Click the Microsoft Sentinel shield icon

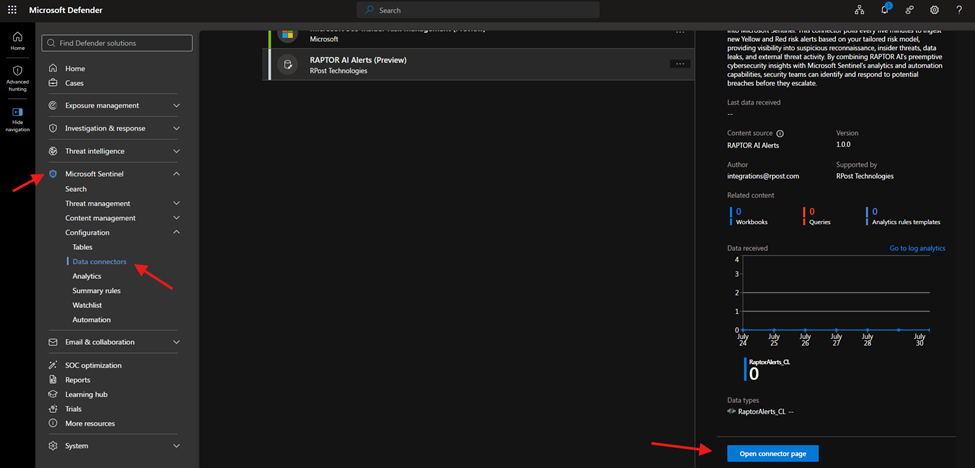pos(53,174)
